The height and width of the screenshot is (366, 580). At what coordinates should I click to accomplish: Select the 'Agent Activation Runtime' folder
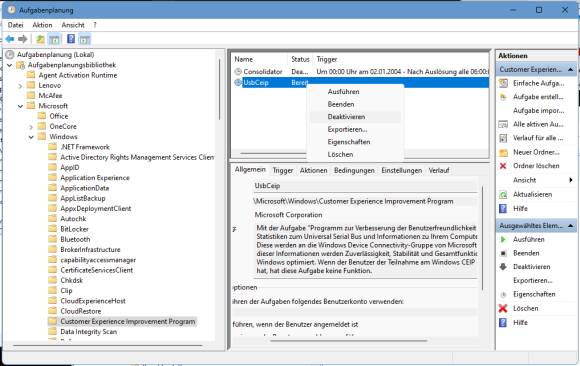pyautogui.click(x=78, y=75)
